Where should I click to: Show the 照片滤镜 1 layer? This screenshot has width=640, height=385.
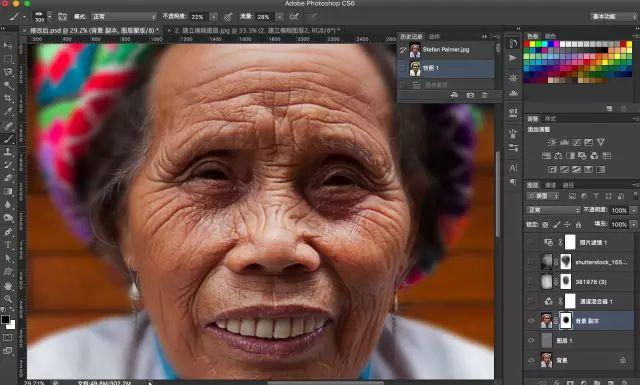(x=531, y=242)
